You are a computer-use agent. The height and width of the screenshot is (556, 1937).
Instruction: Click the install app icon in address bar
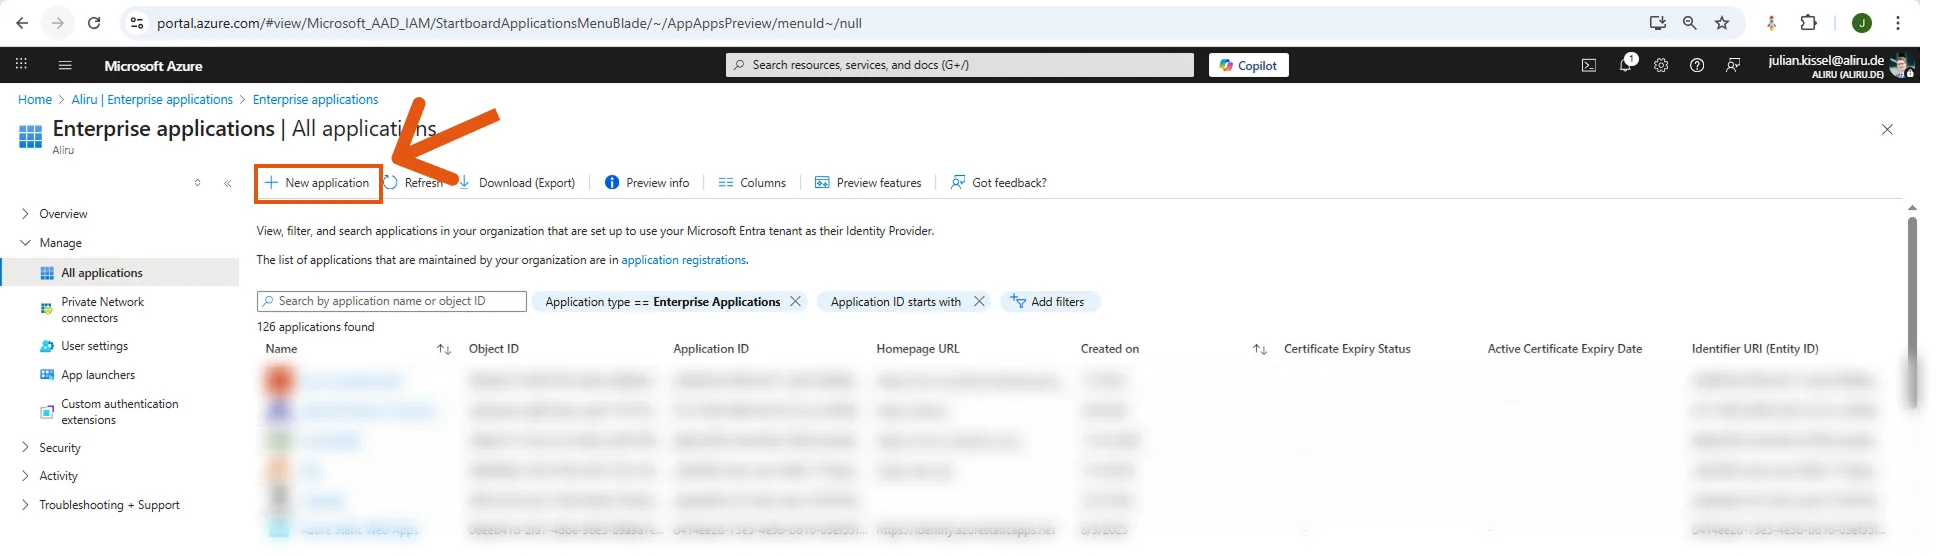pyautogui.click(x=1657, y=23)
